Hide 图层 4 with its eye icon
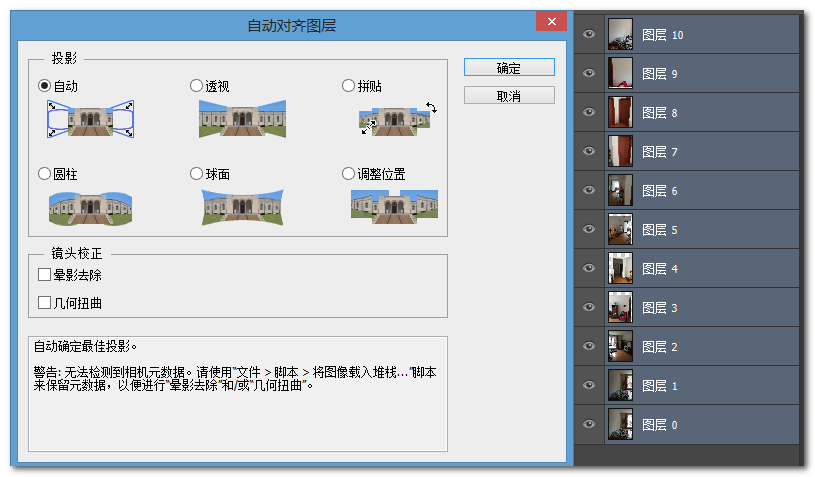The height and width of the screenshot is (477, 815). pos(589,268)
